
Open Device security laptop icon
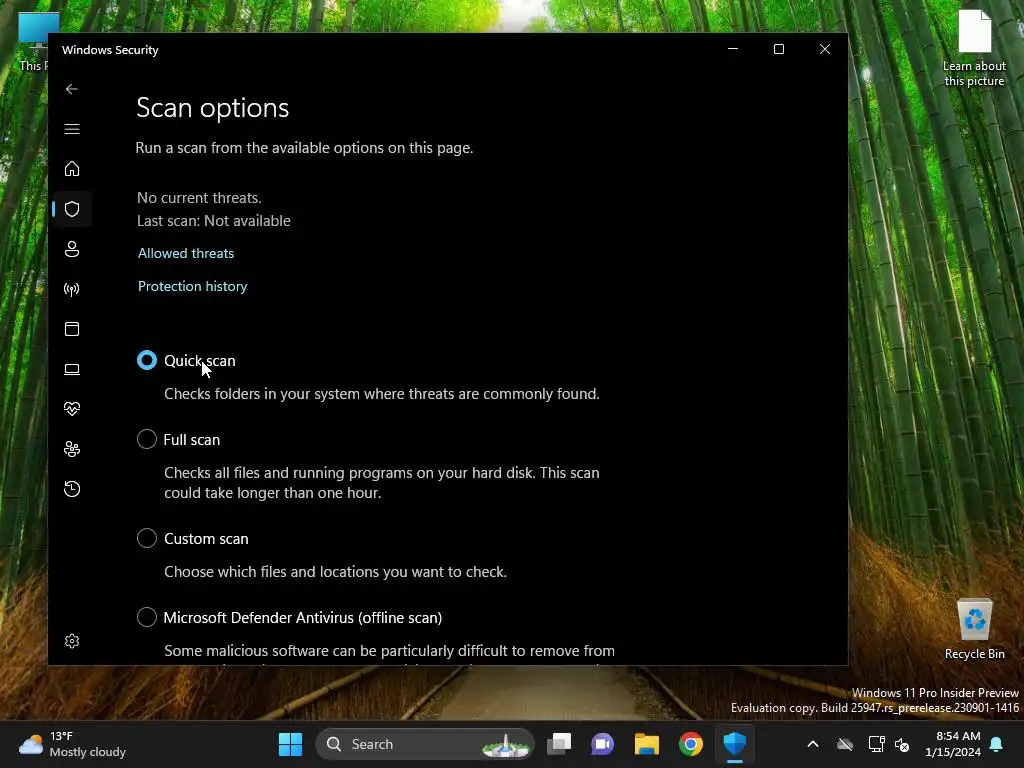72,369
